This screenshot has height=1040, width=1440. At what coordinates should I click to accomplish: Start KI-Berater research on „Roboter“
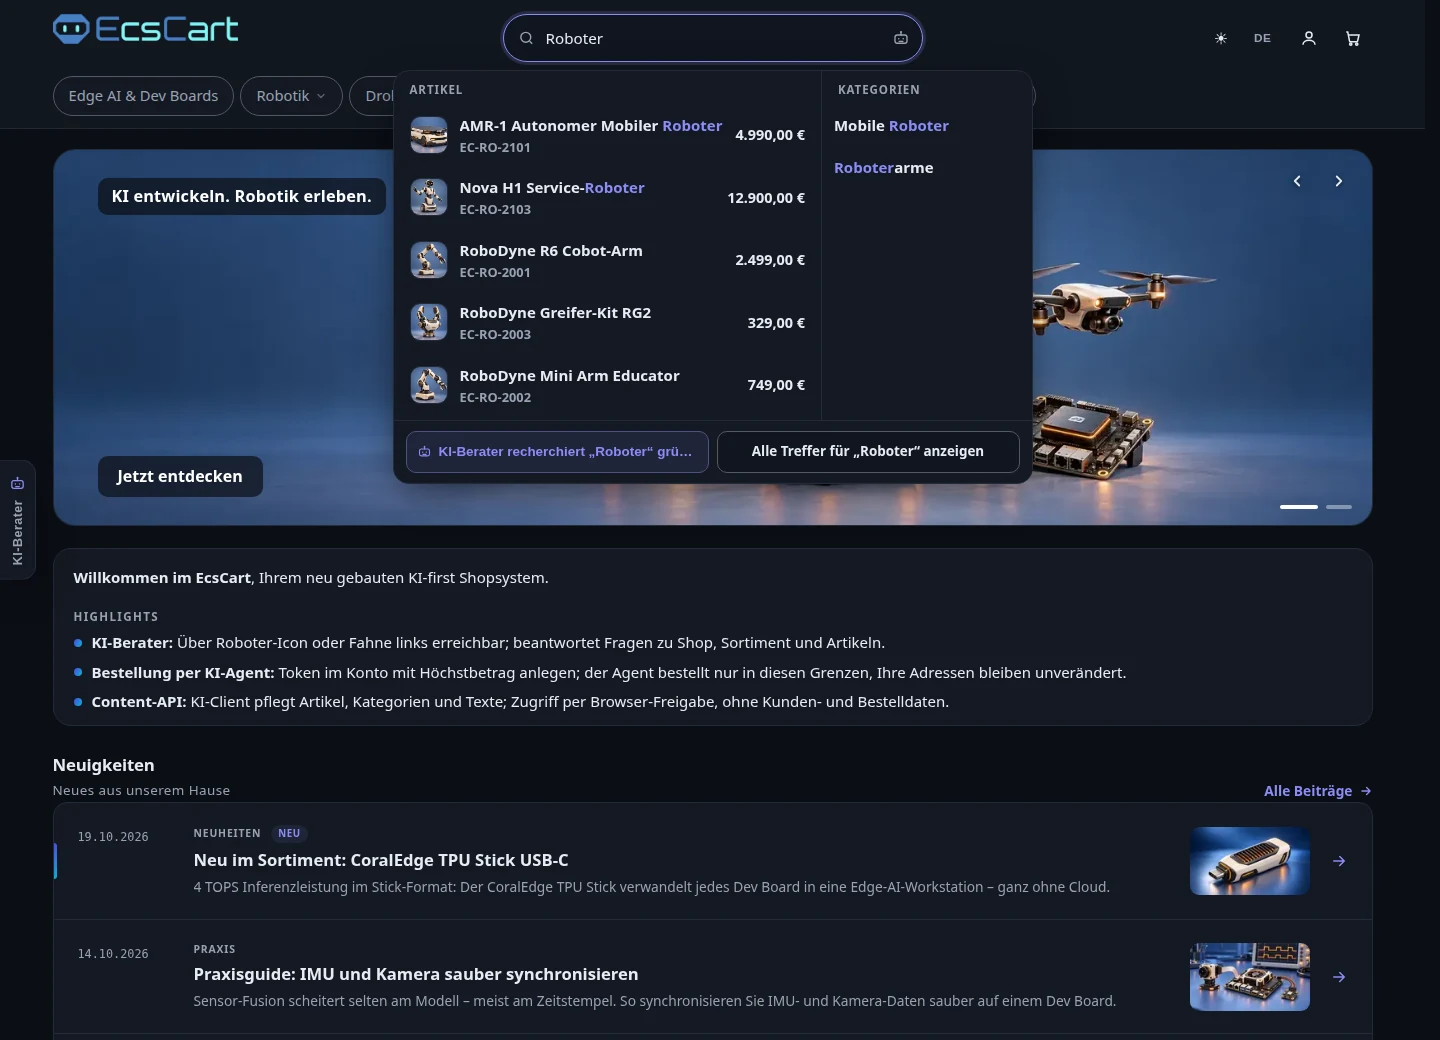click(557, 452)
